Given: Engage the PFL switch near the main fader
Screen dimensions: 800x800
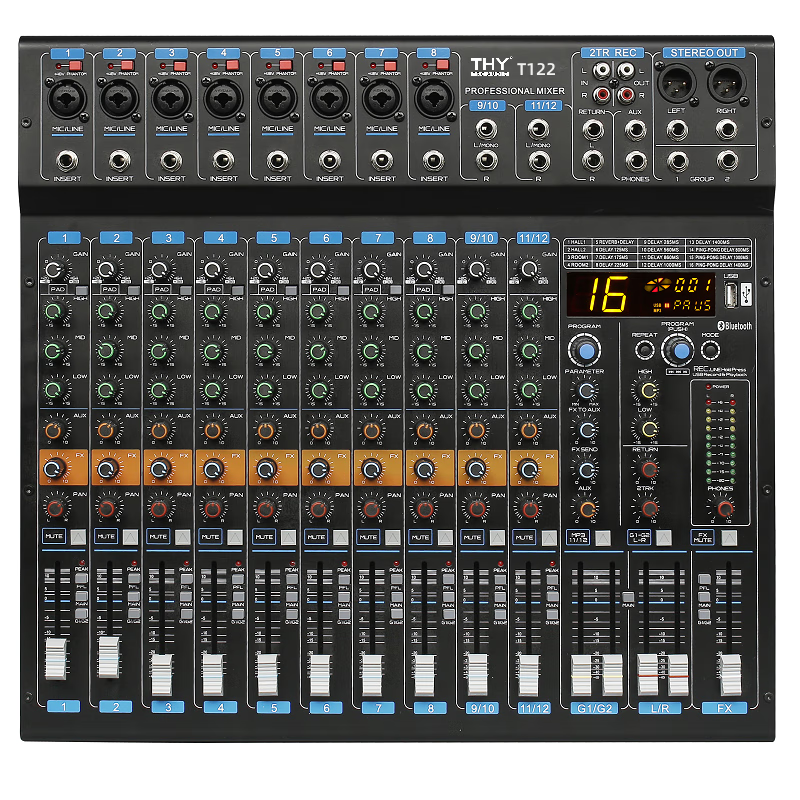Looking at the screenshot, I should [x=704, y=579].
